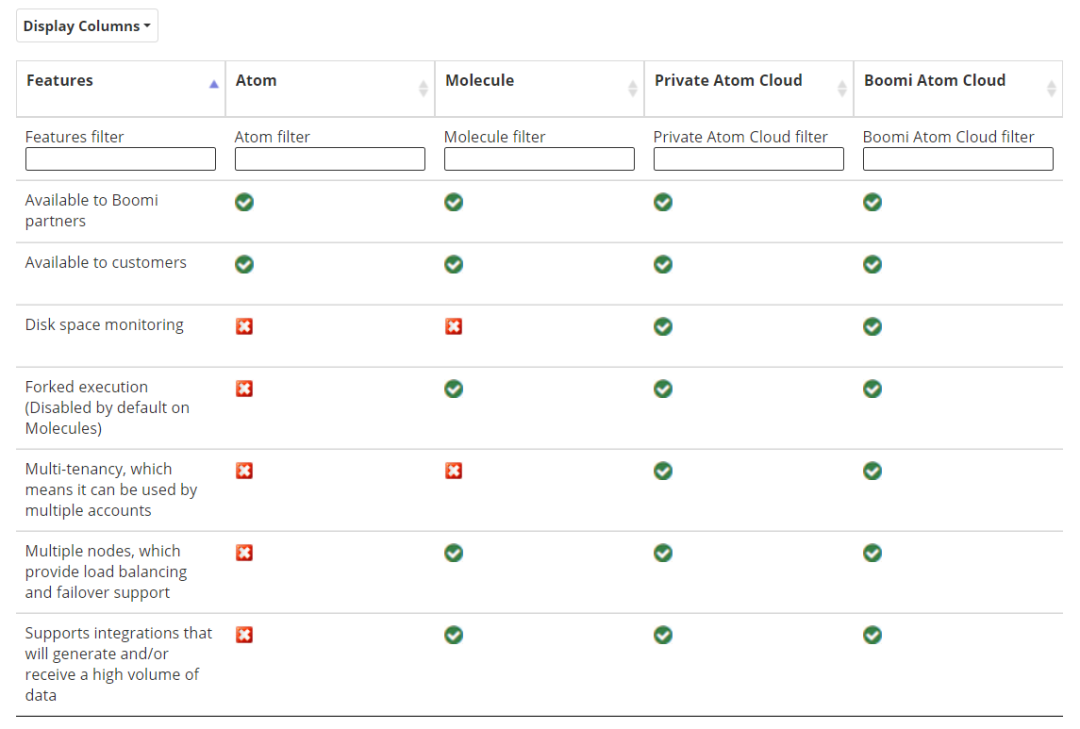1080x729 pixels.
Task: Click the Private Atom Cloud filter field
Action: [x=749, y=159]
